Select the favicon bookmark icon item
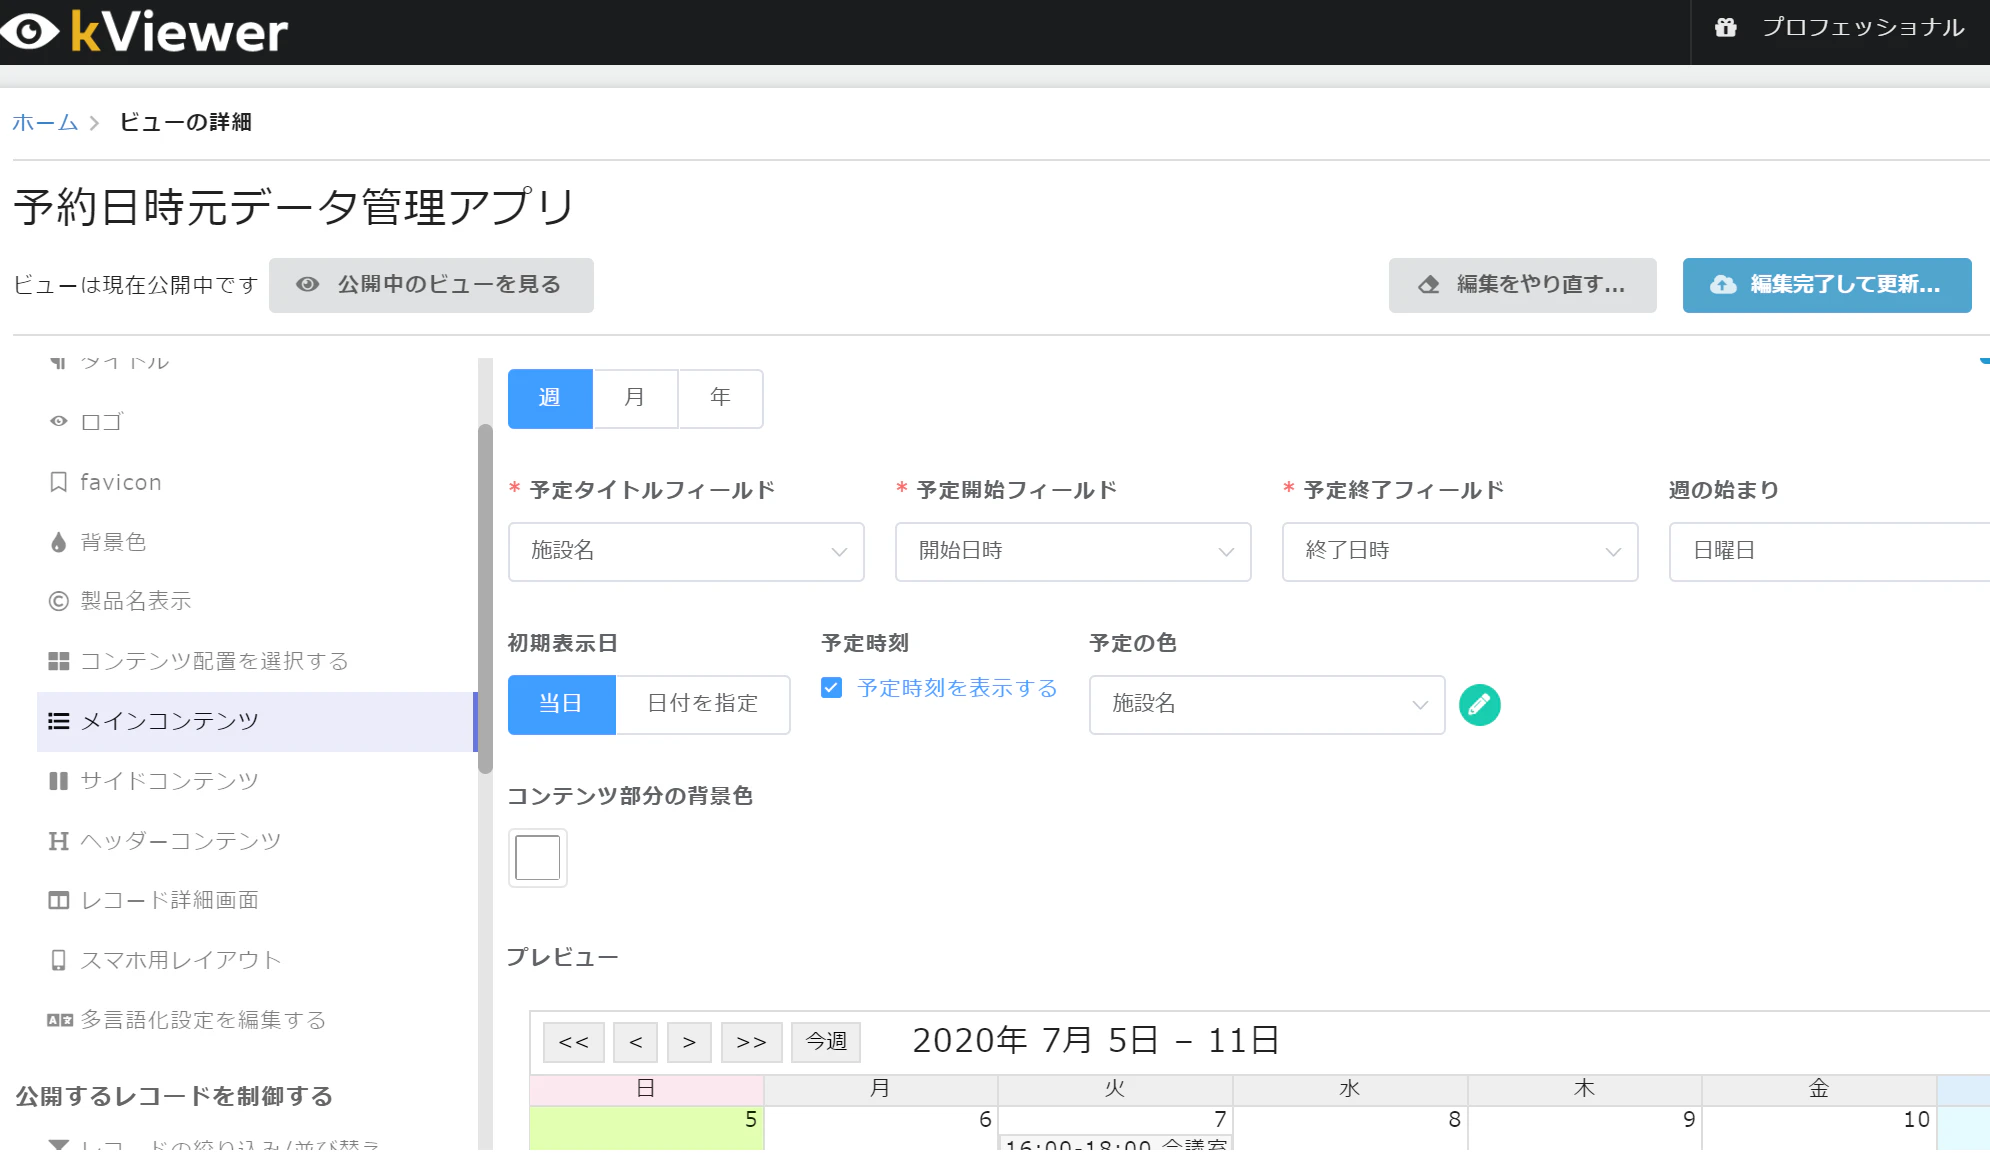Image resolution: width=1990 pixels, height=1159 pixels. coord(59,482)
